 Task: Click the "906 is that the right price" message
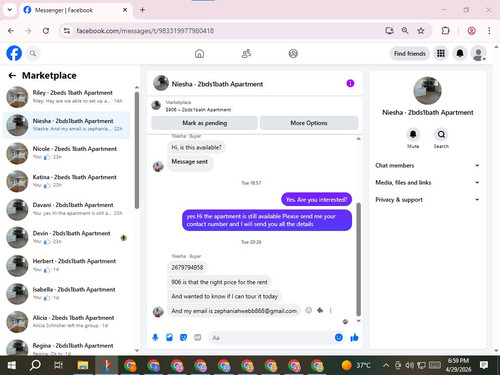point(219,282)
